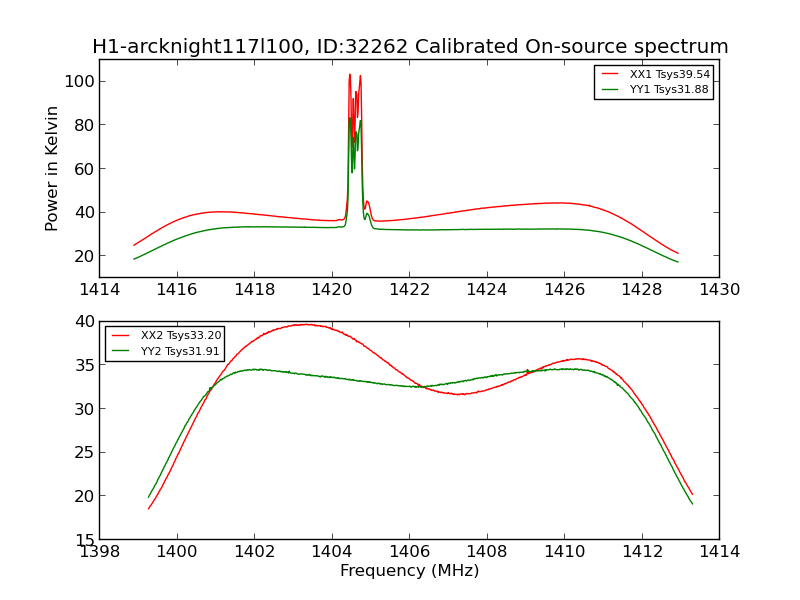Click the 1416 tick label on upper plot

coord(177,290)
